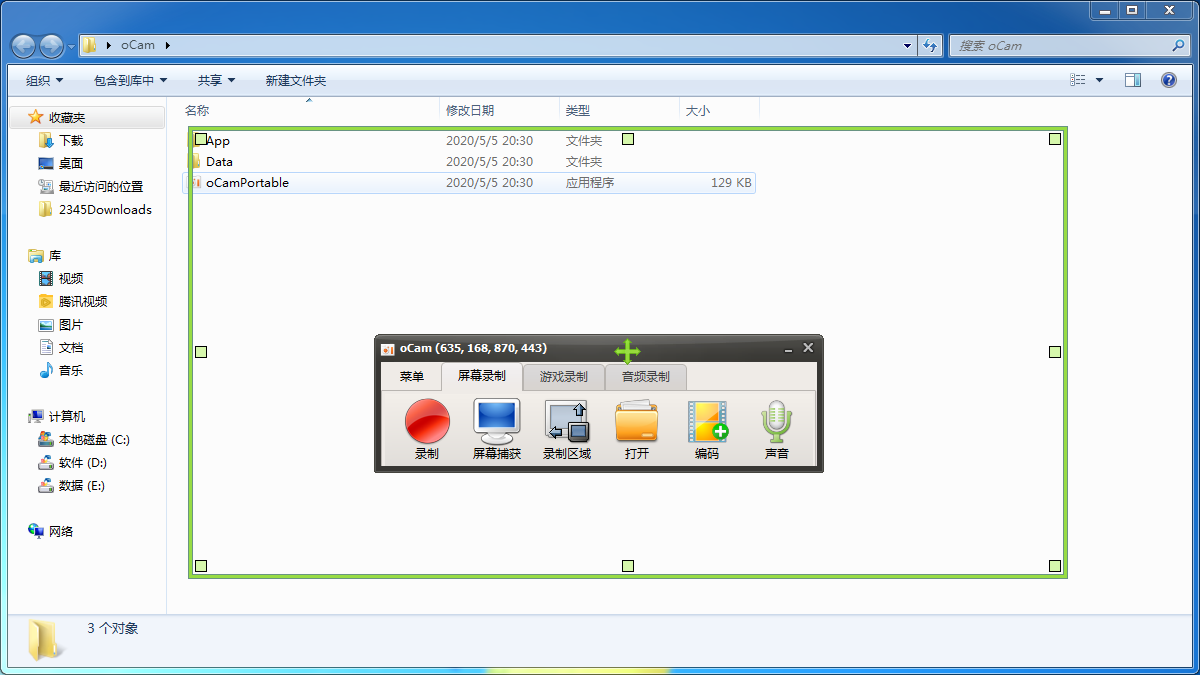Open the 共享 dropdown menu

point(216,80)
